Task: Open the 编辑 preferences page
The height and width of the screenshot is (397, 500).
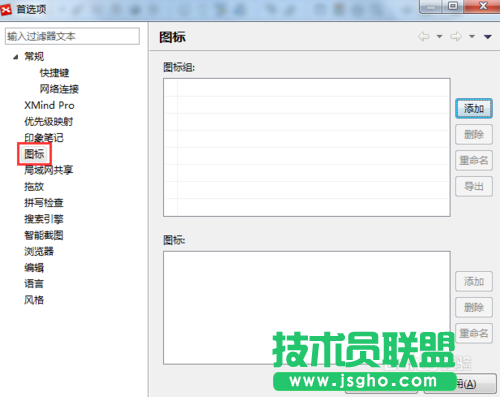Action: pyautogui.click(x=34, y=268)
